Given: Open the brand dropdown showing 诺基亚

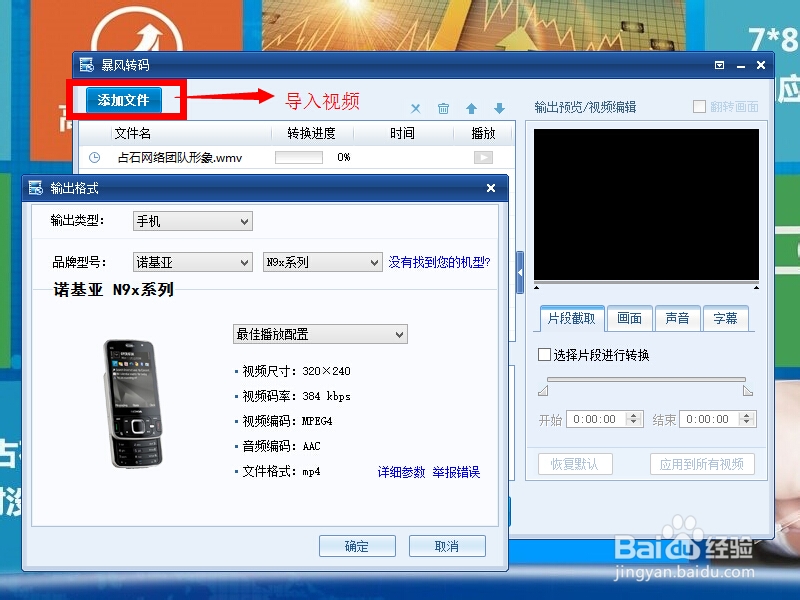Looking at the screenshot, I should click(193, 262).
